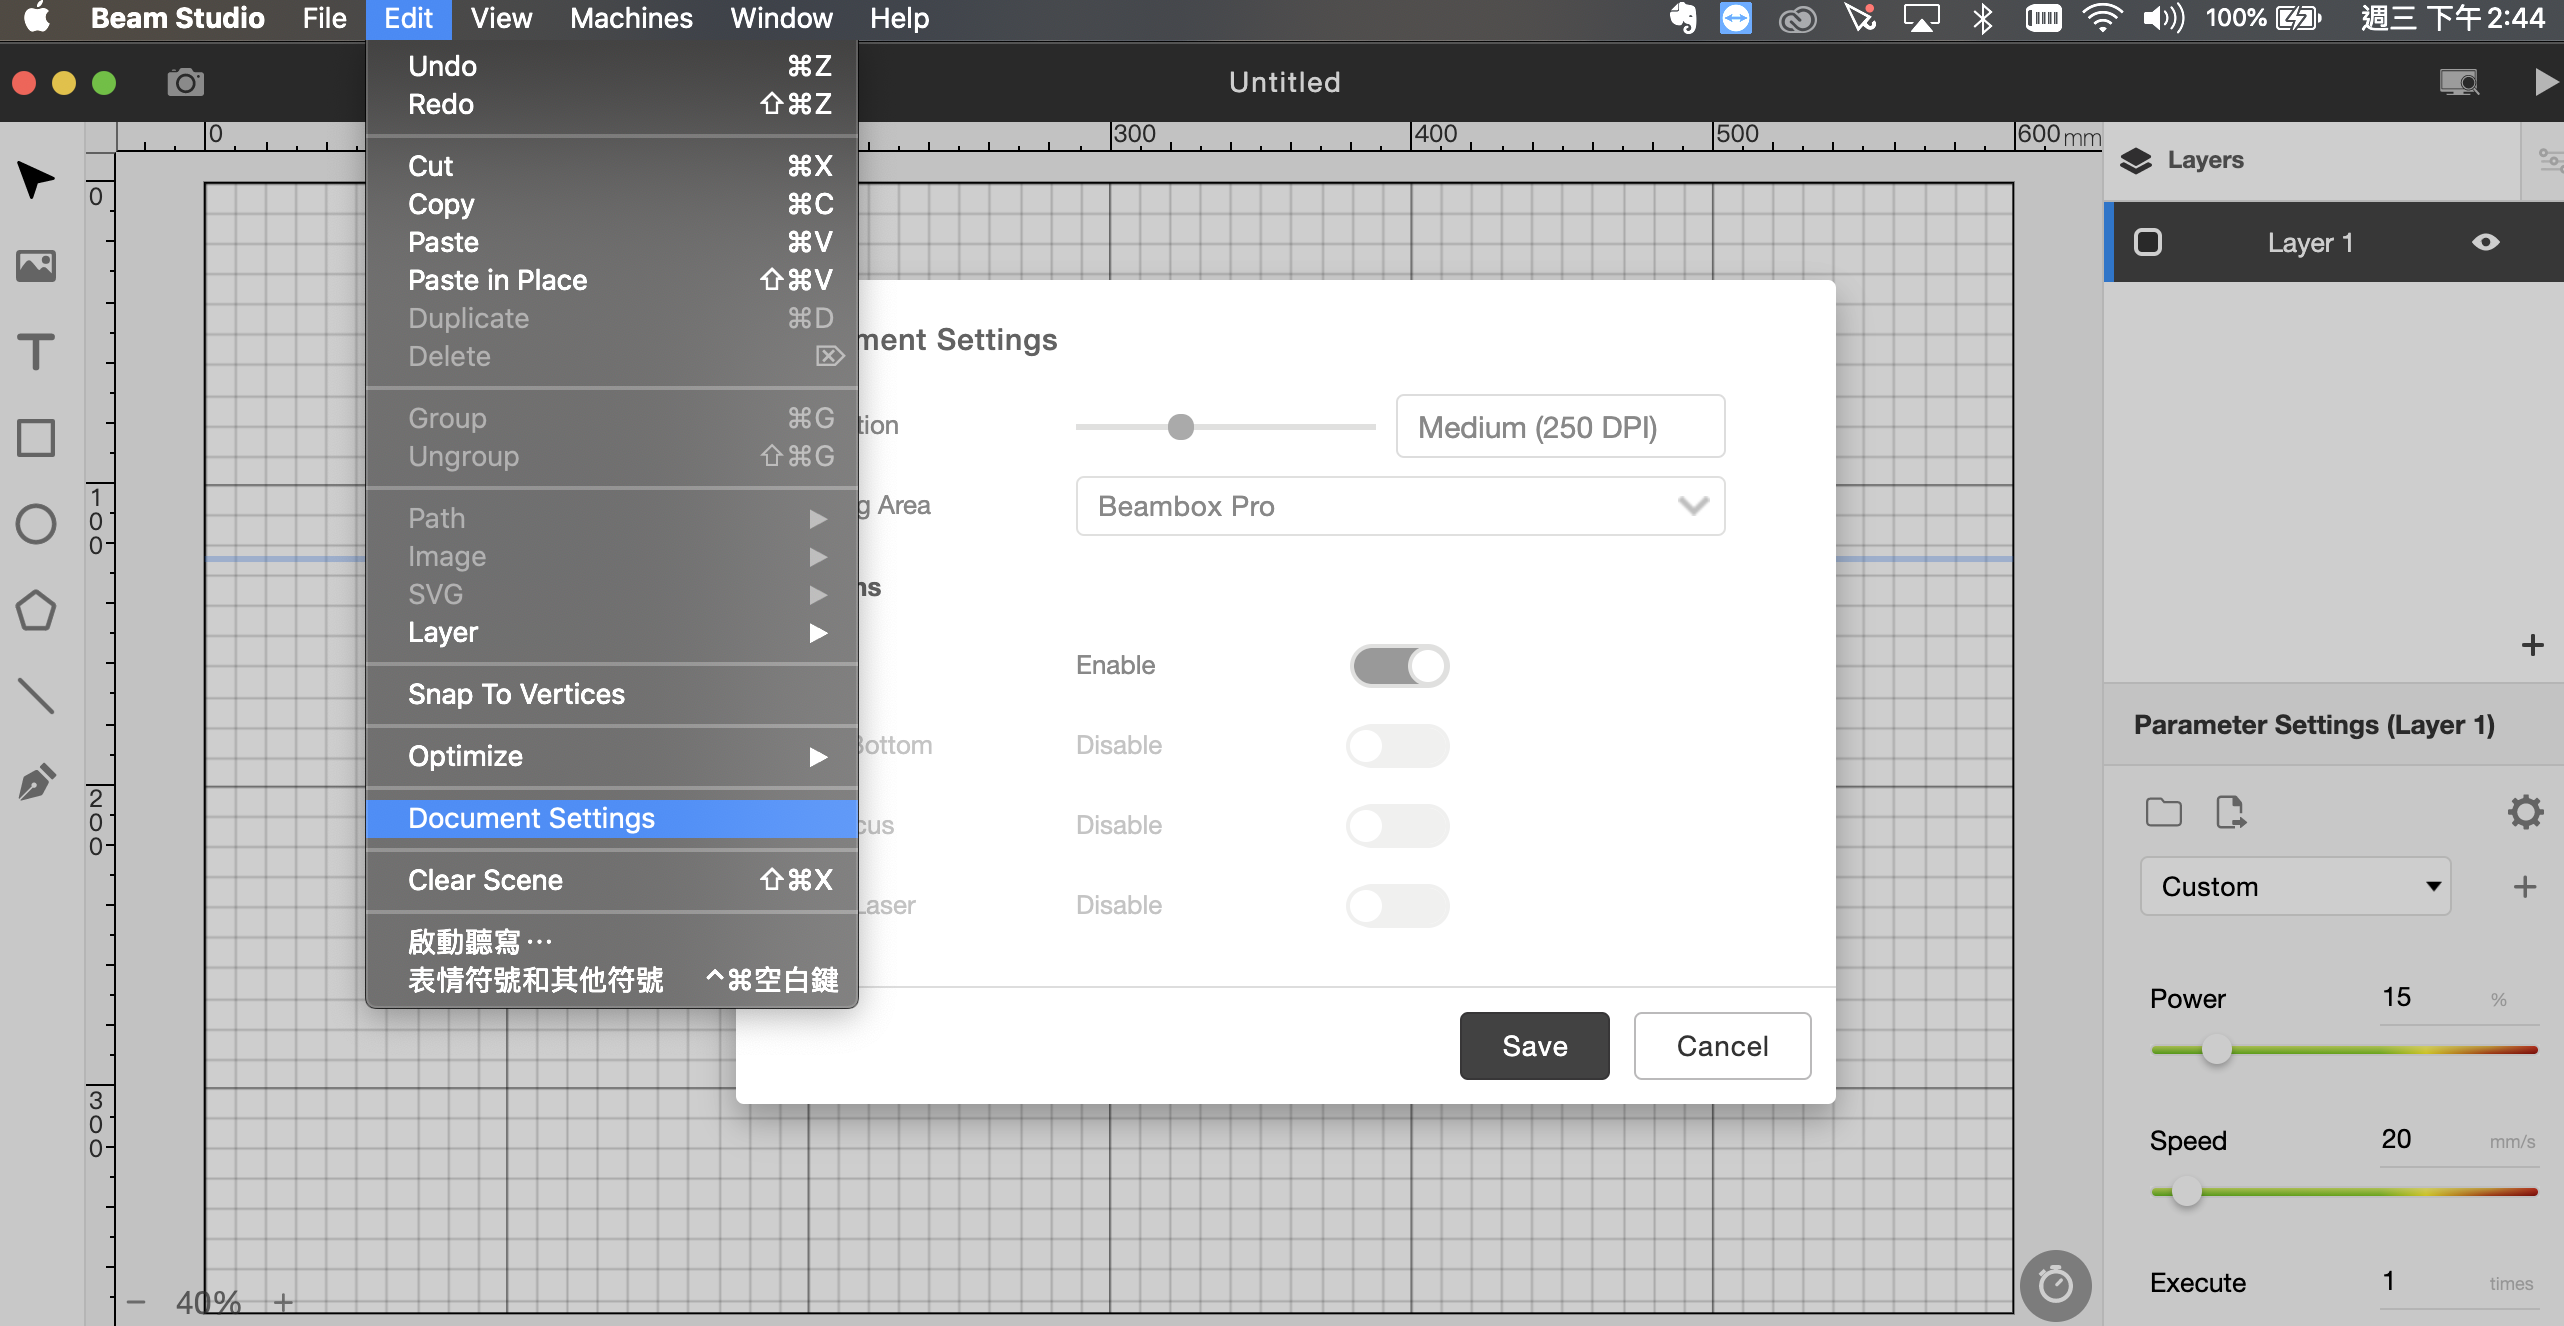Expand the Optimize submenu

click(x=612, y=756)
